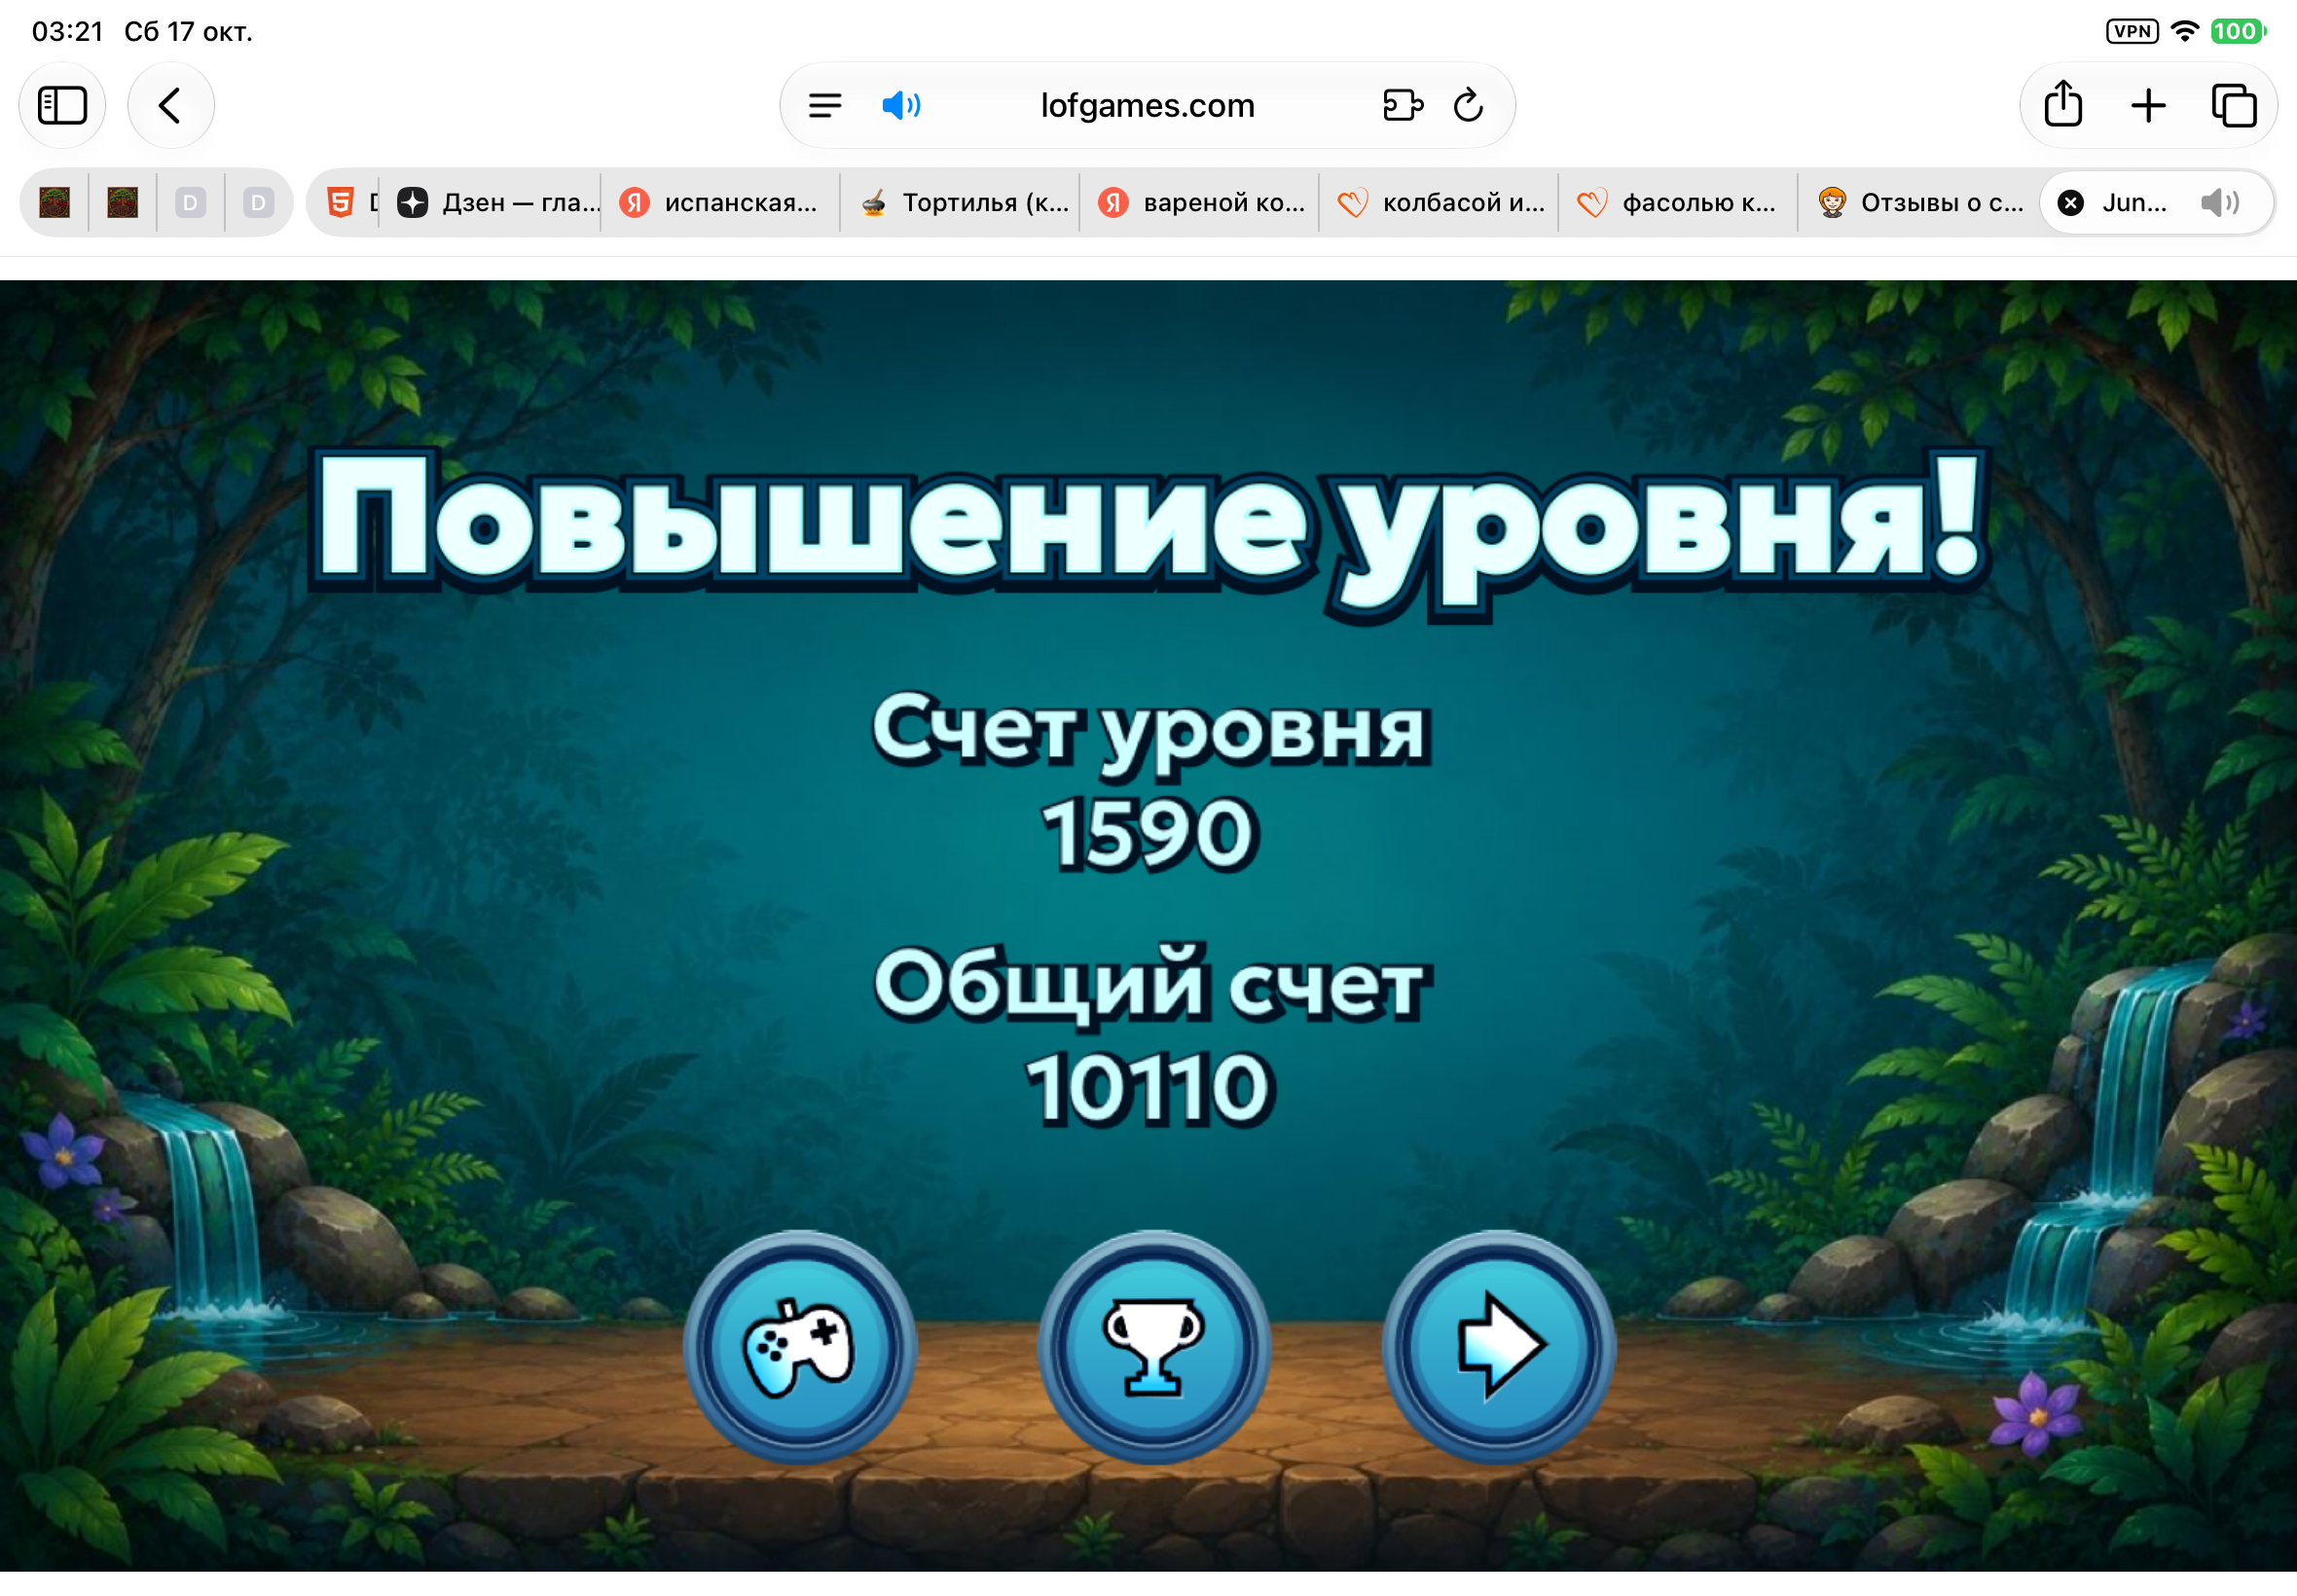Viewport: 2297px width, 1596px height.
Task: Continue to next level with arrow button
Action: pos(1498,1347)
